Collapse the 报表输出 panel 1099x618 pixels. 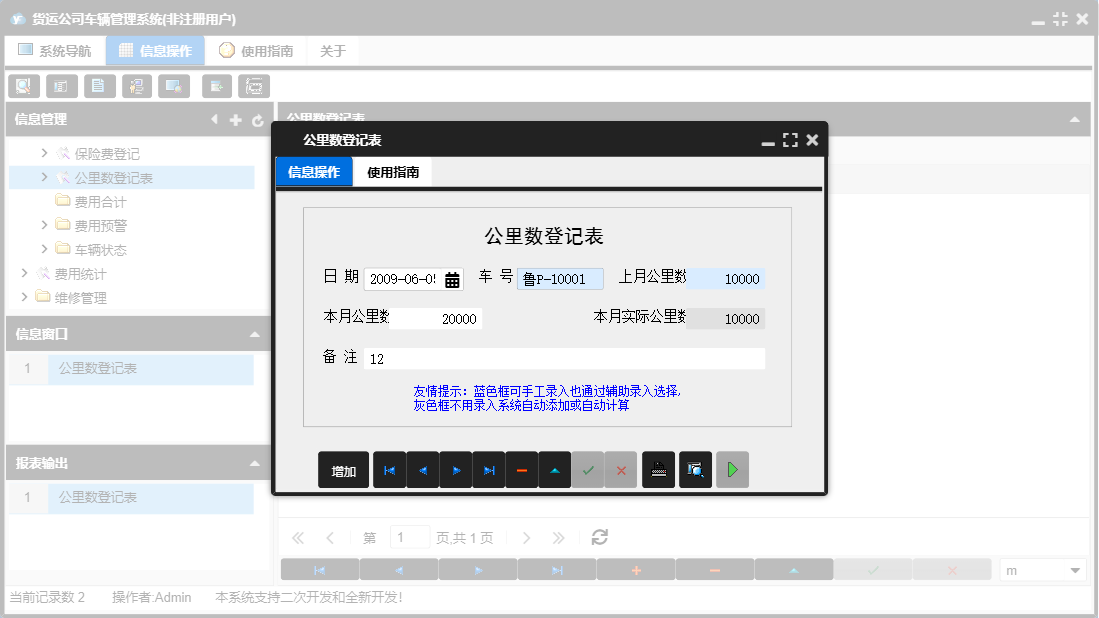point(255,462)
